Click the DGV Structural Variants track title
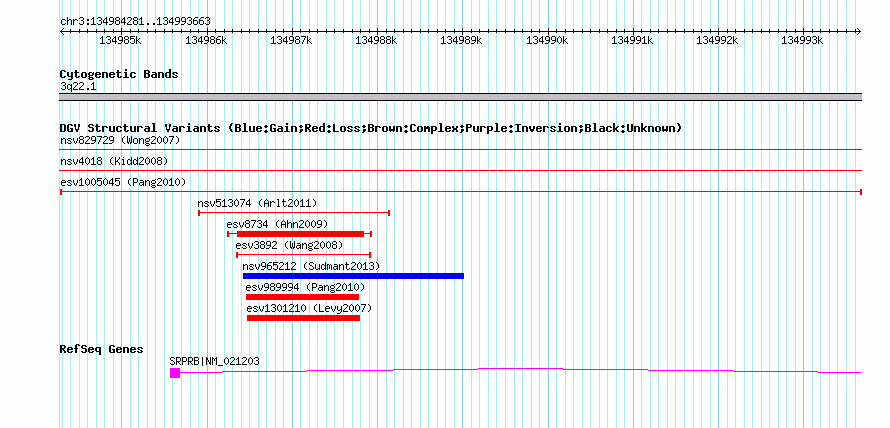Viewport: 890px width, 428px height. (371, 128)
